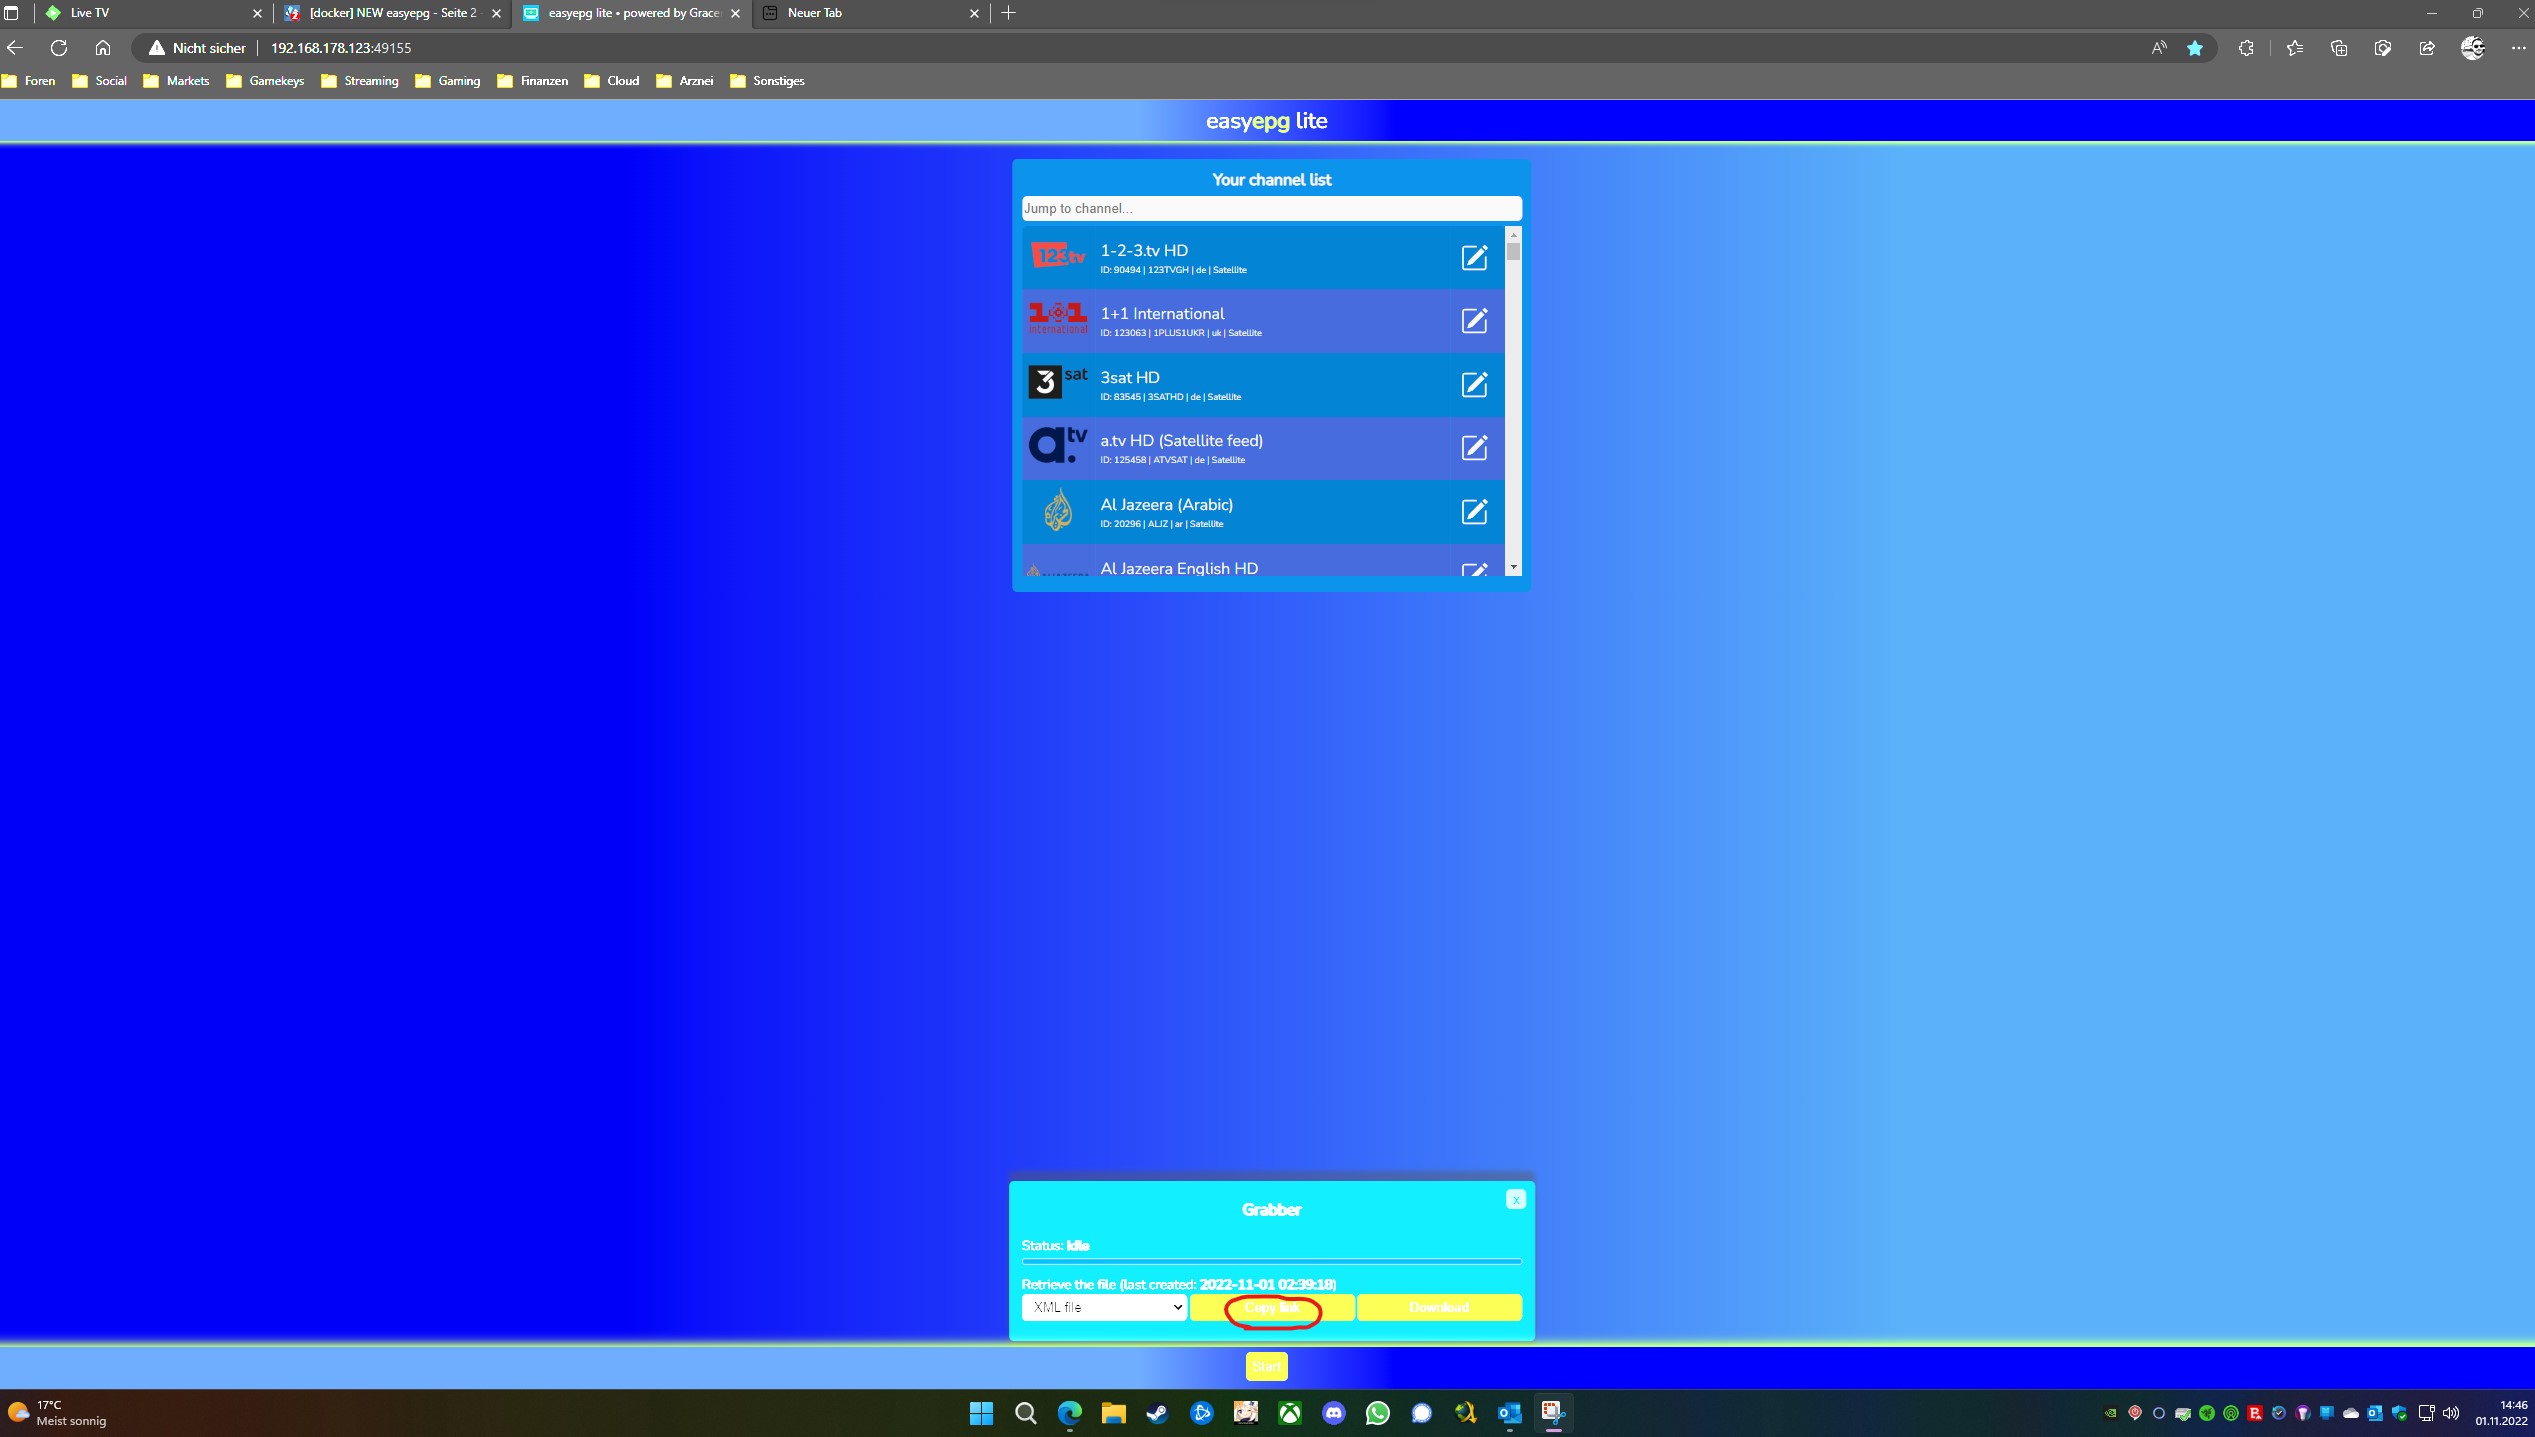Open the tab actions menu icon
The height and width of the screenshot is (1437, 2535).
(12, 13)
